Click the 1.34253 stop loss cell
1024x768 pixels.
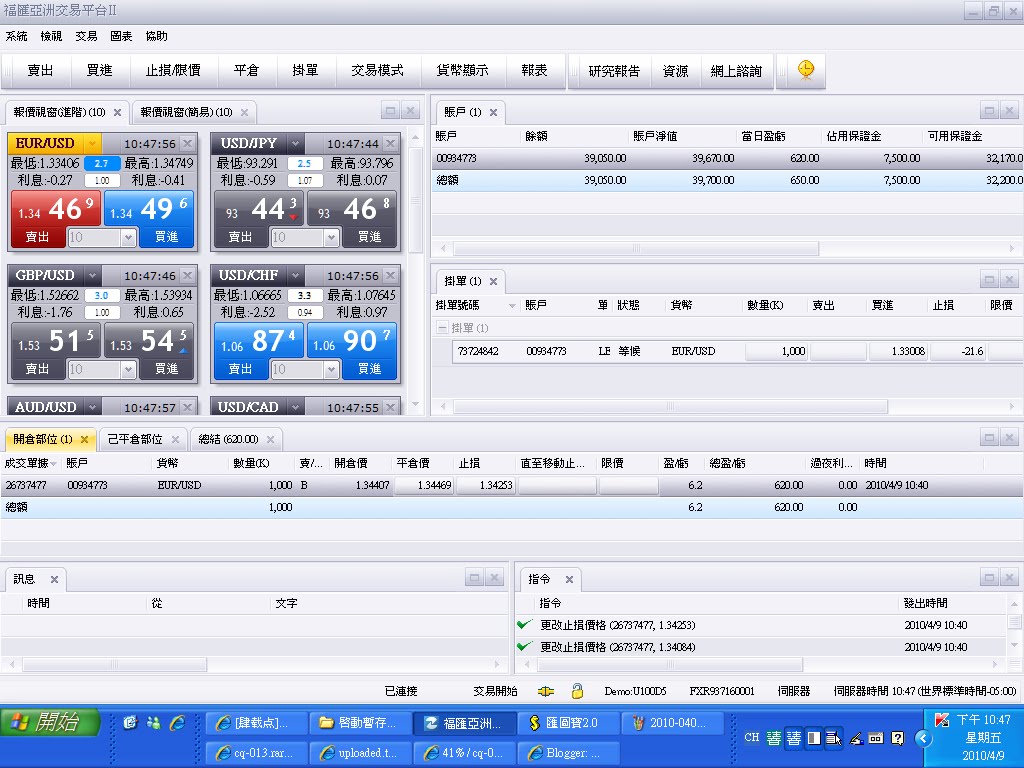coord(485,485)
